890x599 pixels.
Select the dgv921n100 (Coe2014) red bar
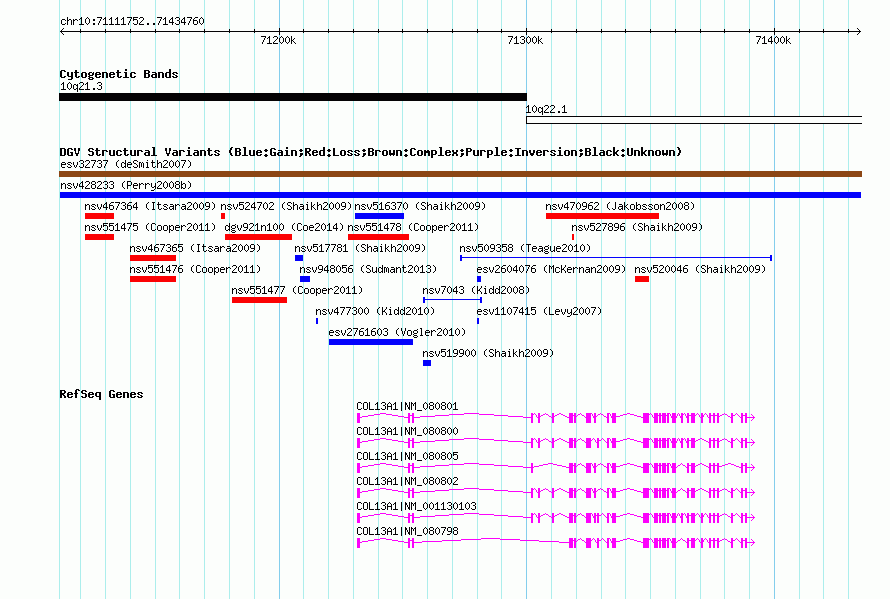[x=258, y=237]
